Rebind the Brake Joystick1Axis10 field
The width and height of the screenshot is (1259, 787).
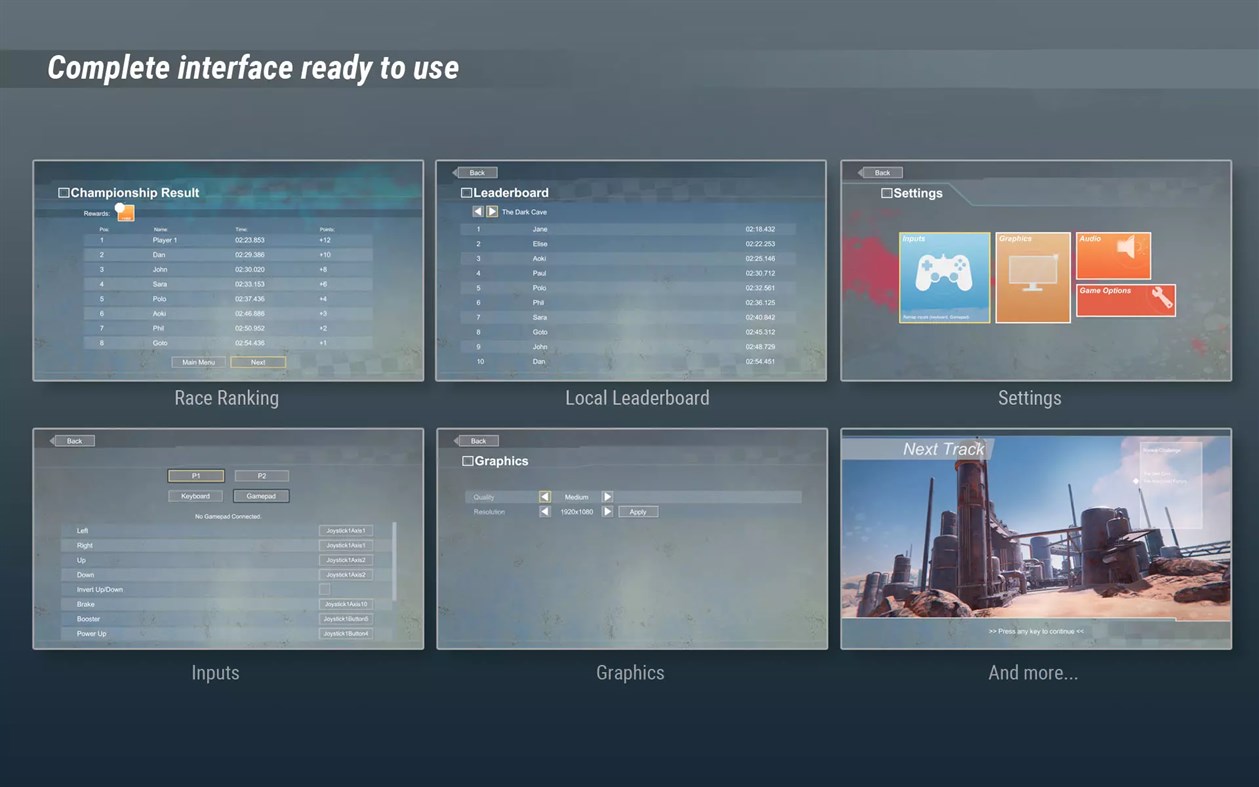pos(346,605)
